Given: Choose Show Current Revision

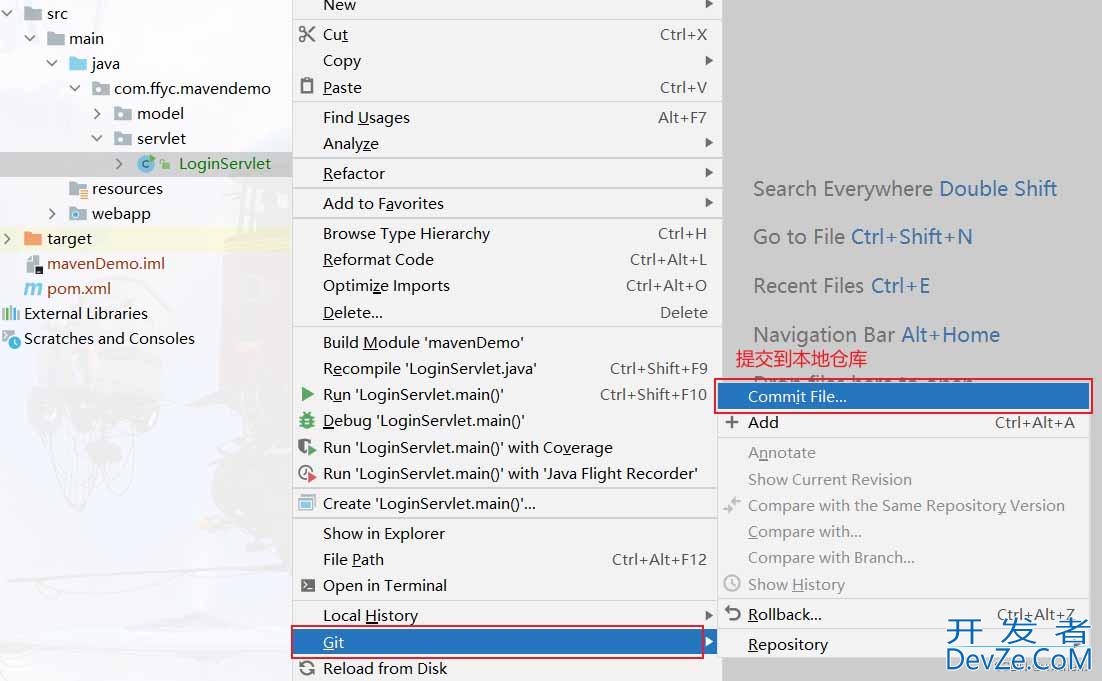Looking at the screenshot, I should coord(904,479).
